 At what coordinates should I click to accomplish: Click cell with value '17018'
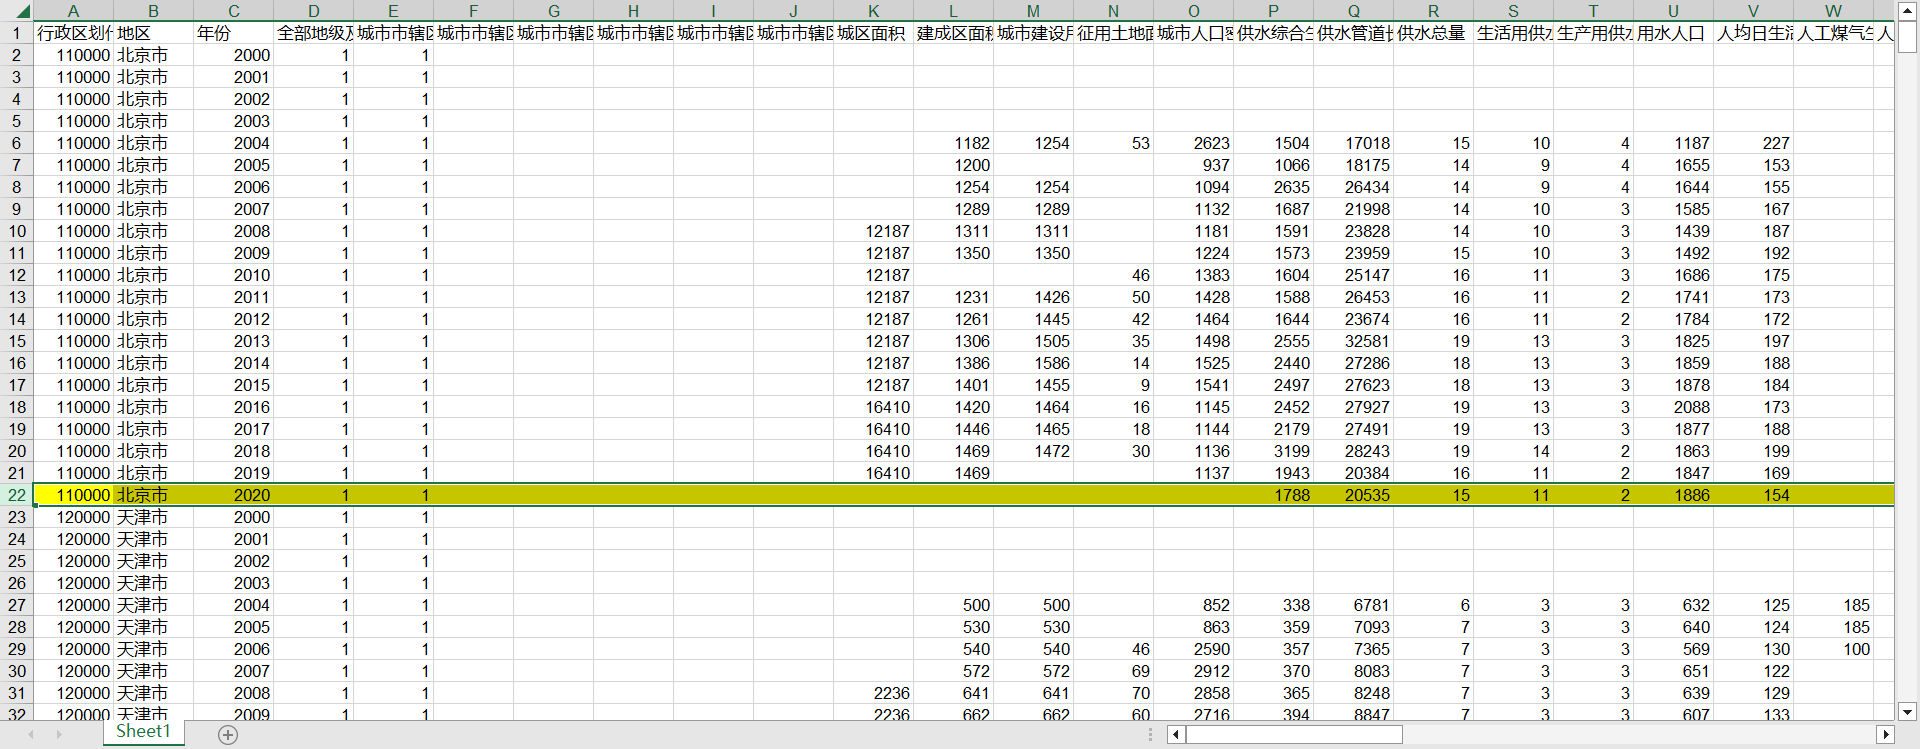(1353, 143)
